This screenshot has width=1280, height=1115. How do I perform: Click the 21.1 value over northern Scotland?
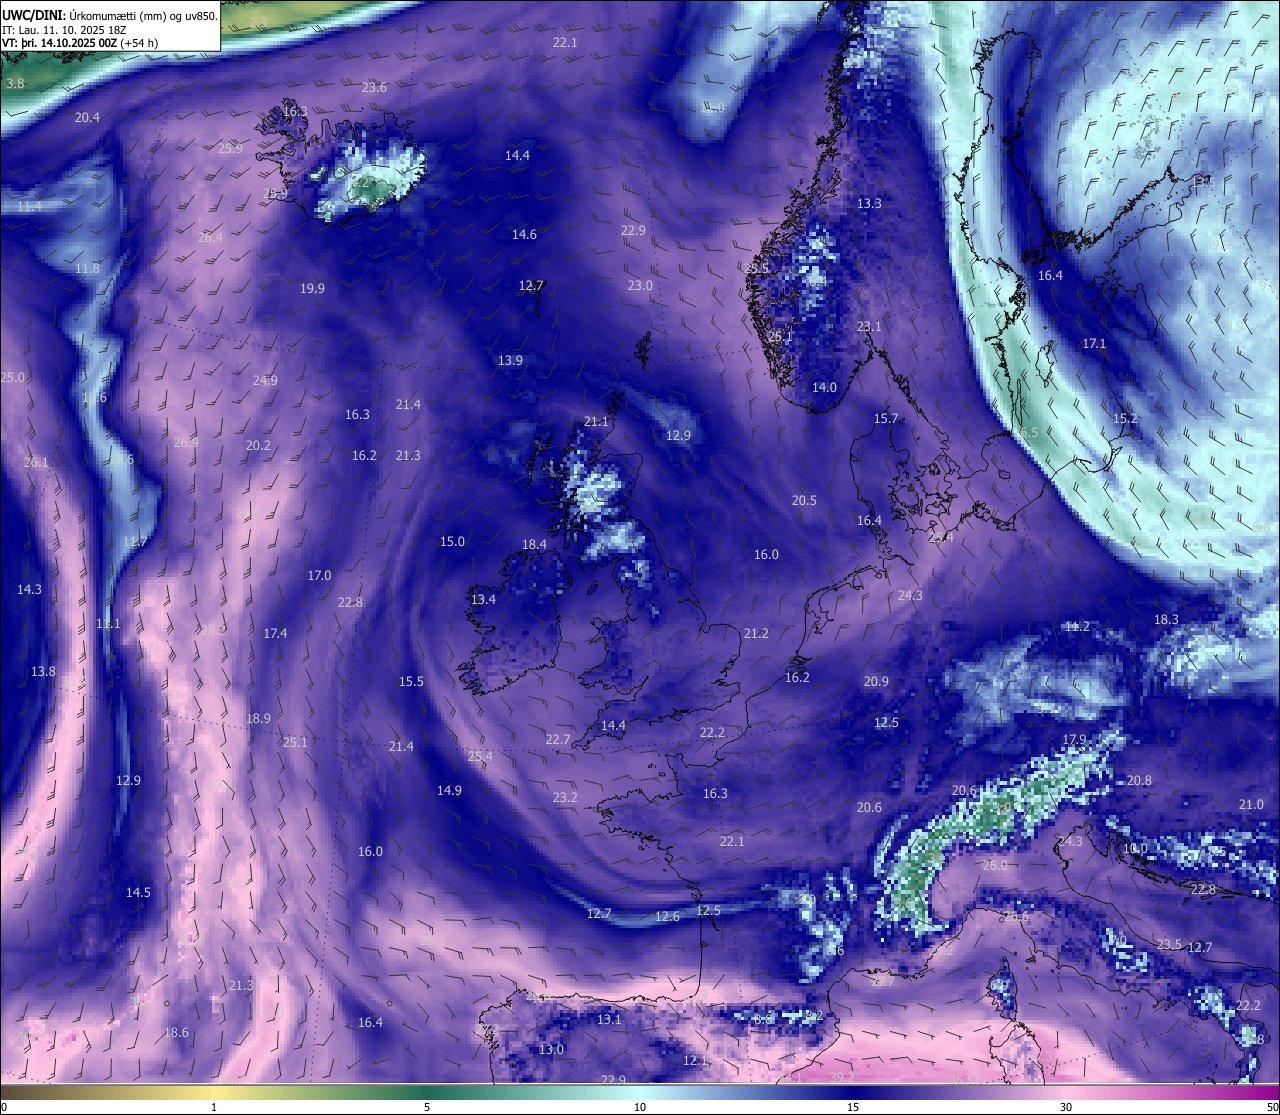tap(596, 422)
